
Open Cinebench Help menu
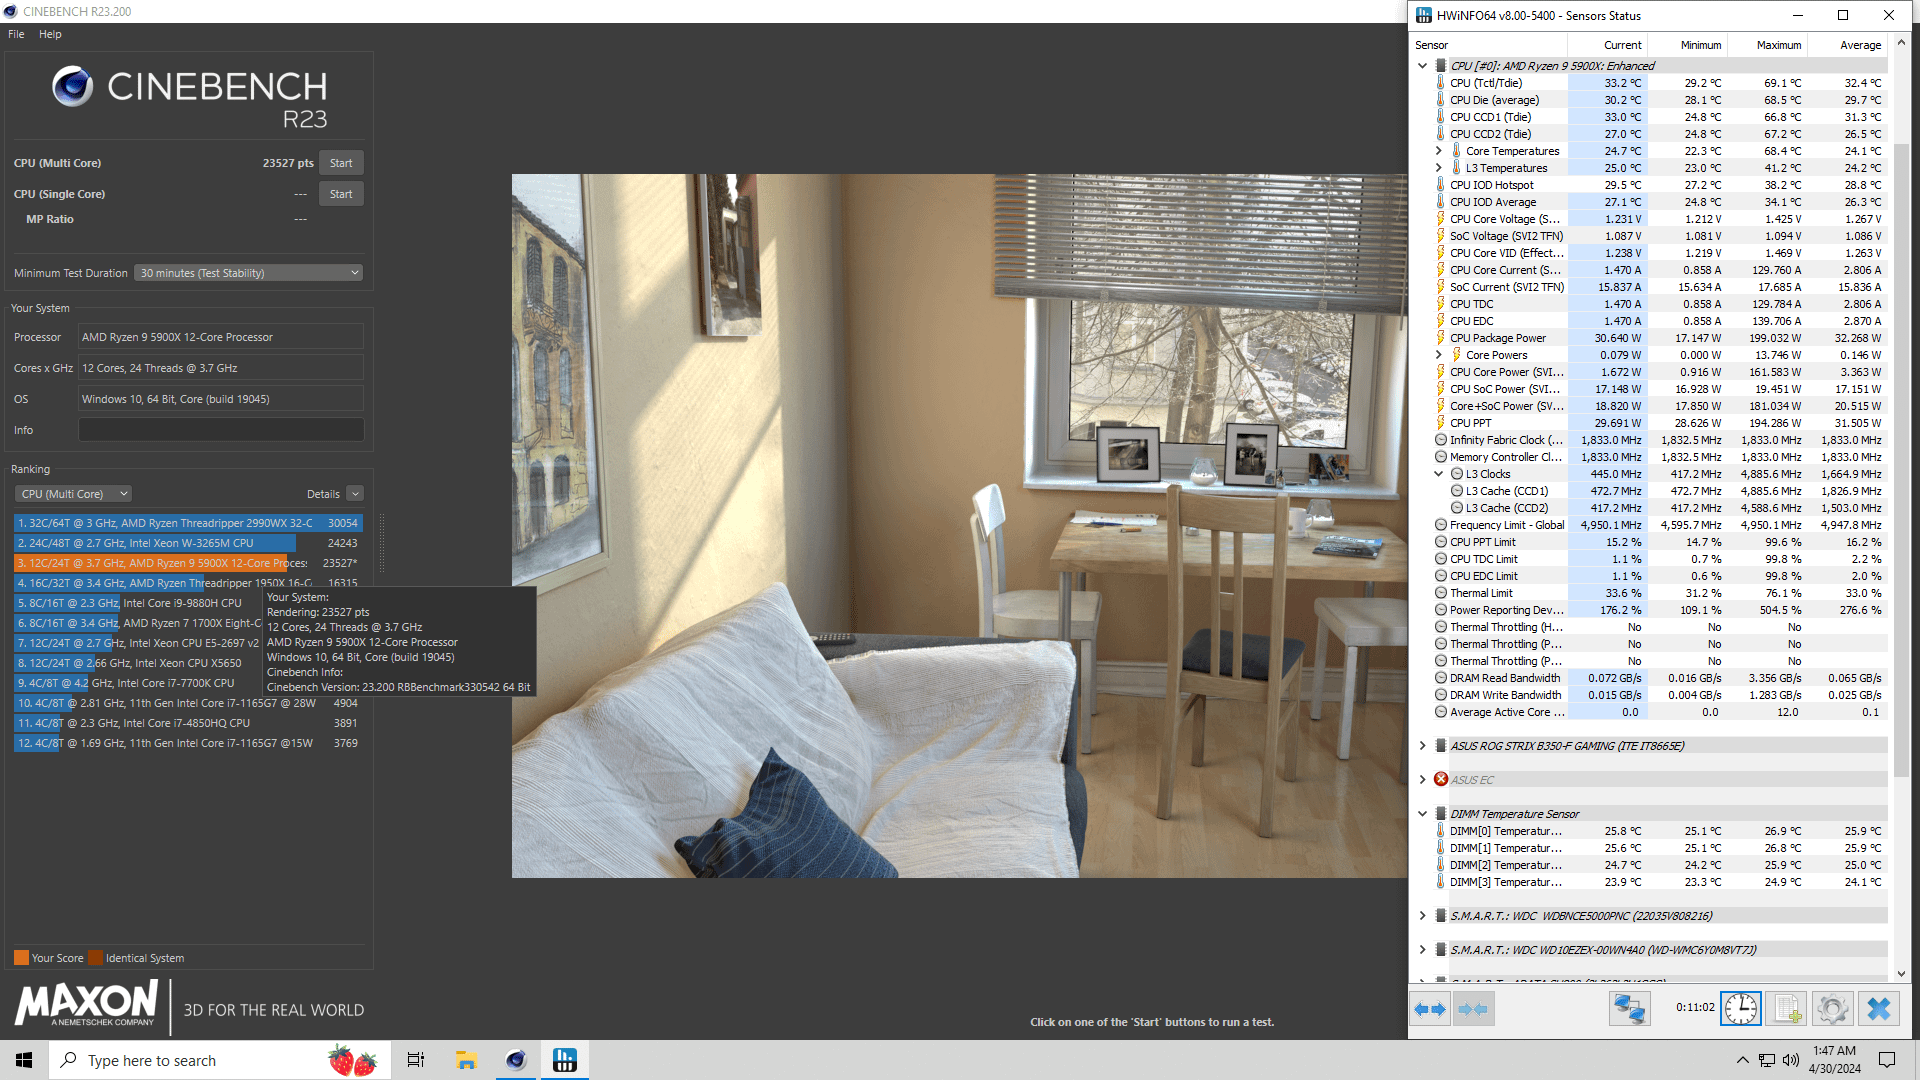(x=50, y=34)
